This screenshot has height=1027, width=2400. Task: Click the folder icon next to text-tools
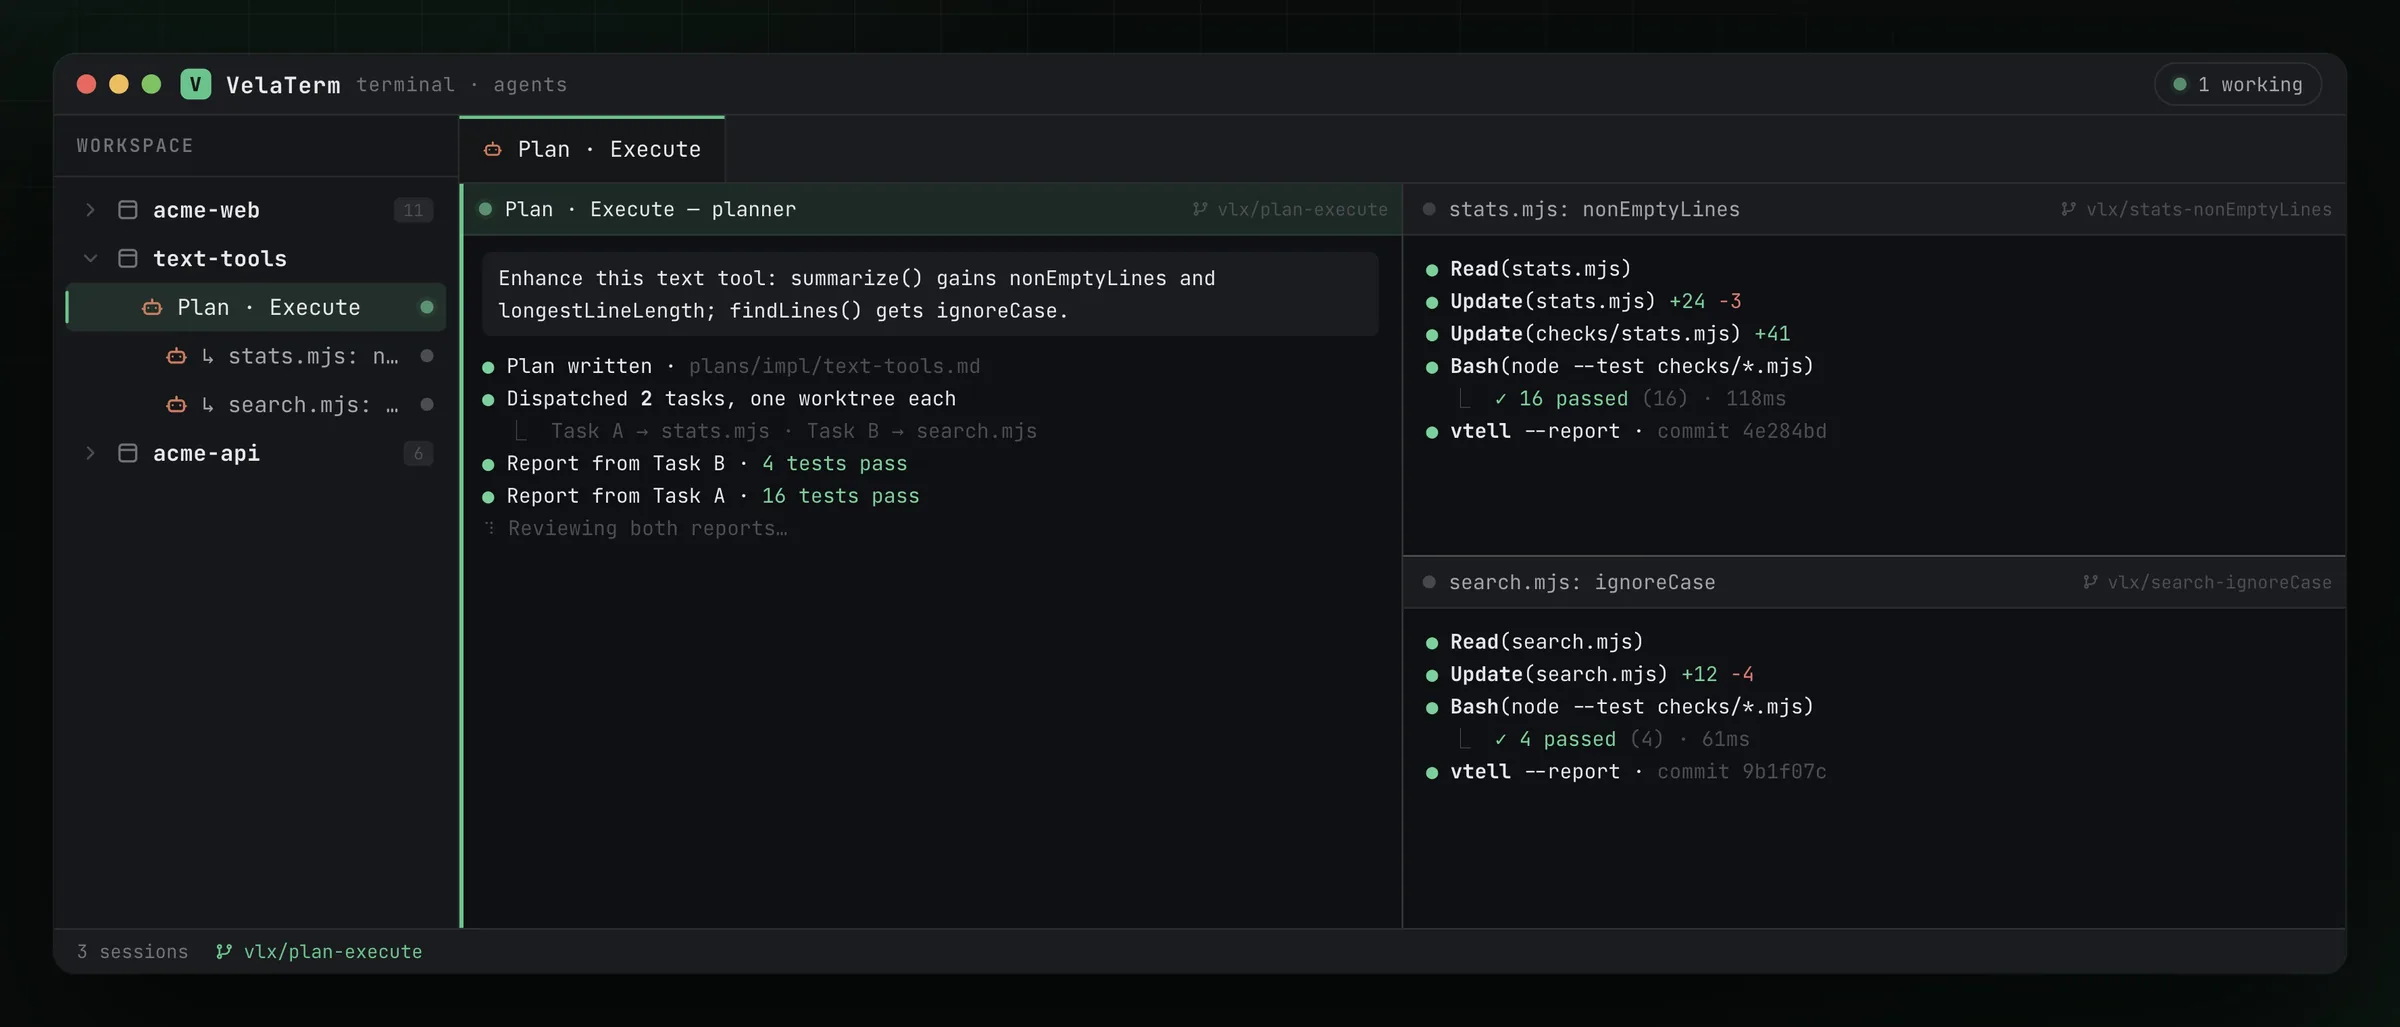[128, 258]
